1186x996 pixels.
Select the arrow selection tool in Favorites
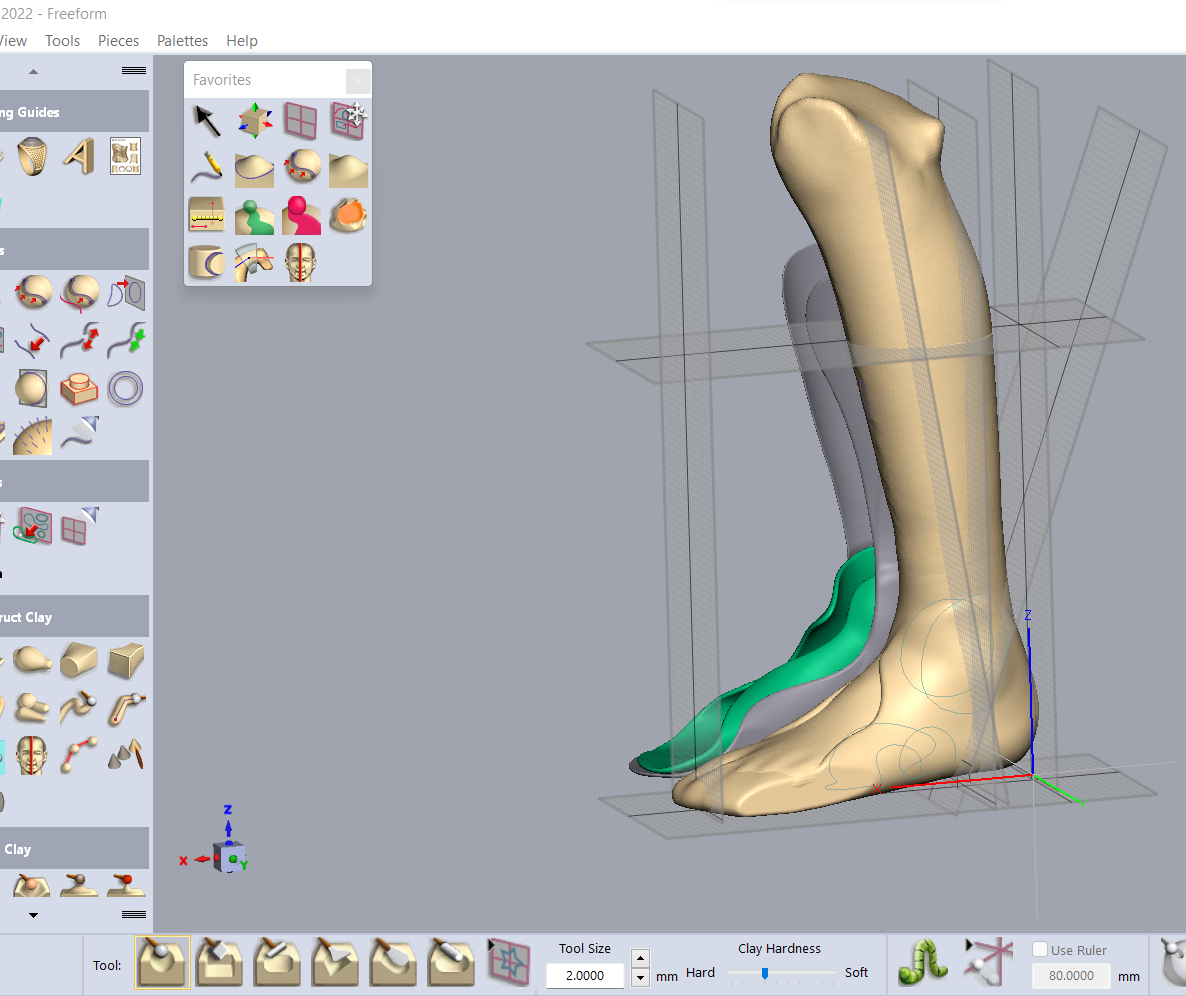click(x=204, y=120)
